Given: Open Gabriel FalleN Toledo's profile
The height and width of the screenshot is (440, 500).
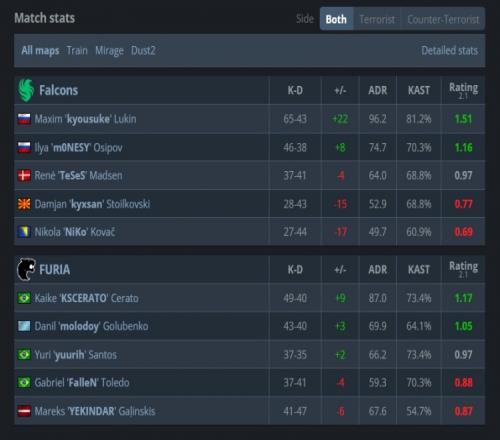Looking at the screenshot, I should click(82, 383).
